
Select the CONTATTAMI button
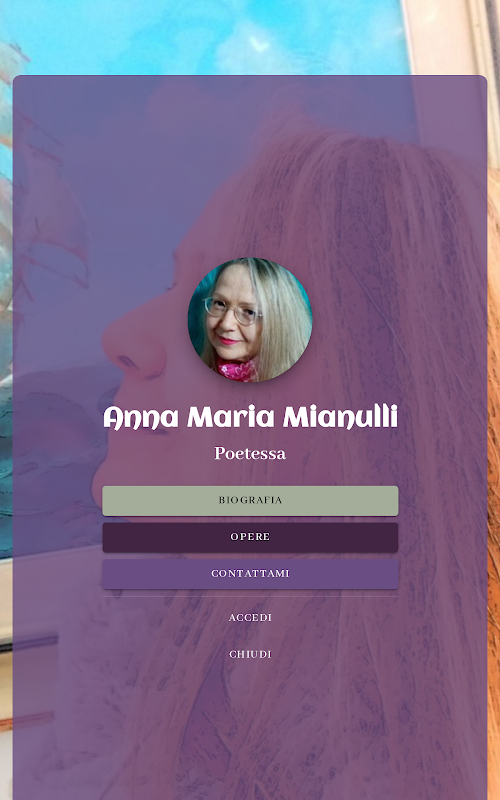coord(250,574)
